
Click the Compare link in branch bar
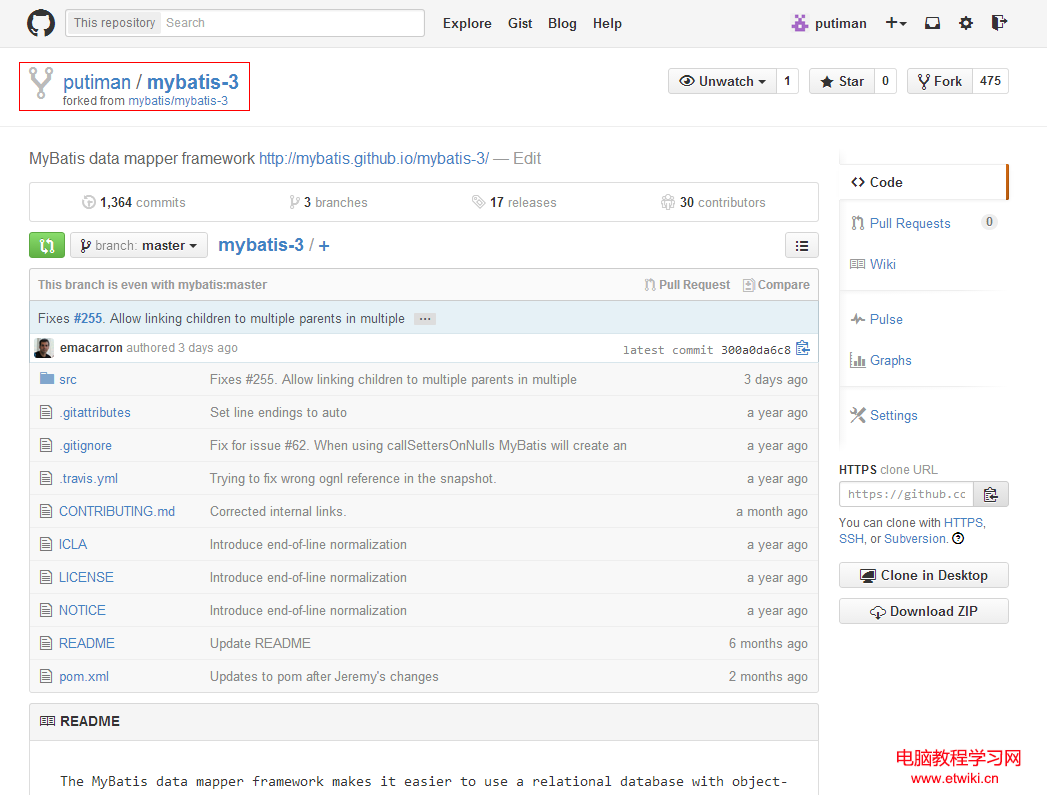point(776,285)
